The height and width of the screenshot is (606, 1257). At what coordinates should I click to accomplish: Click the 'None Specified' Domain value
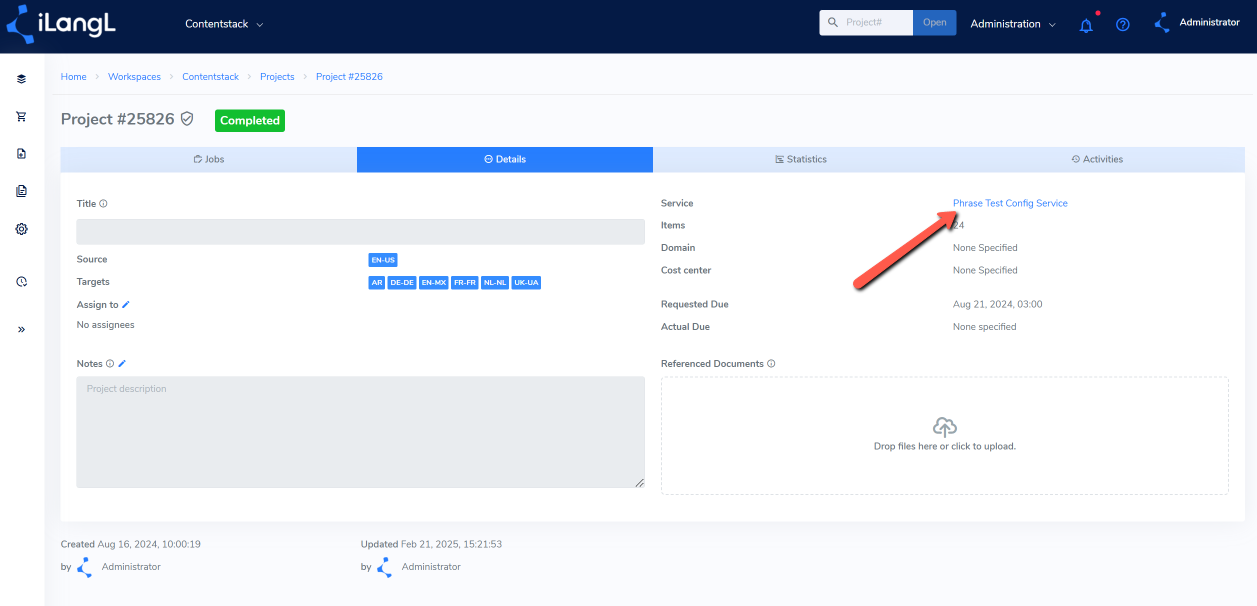tap(985, 247)
